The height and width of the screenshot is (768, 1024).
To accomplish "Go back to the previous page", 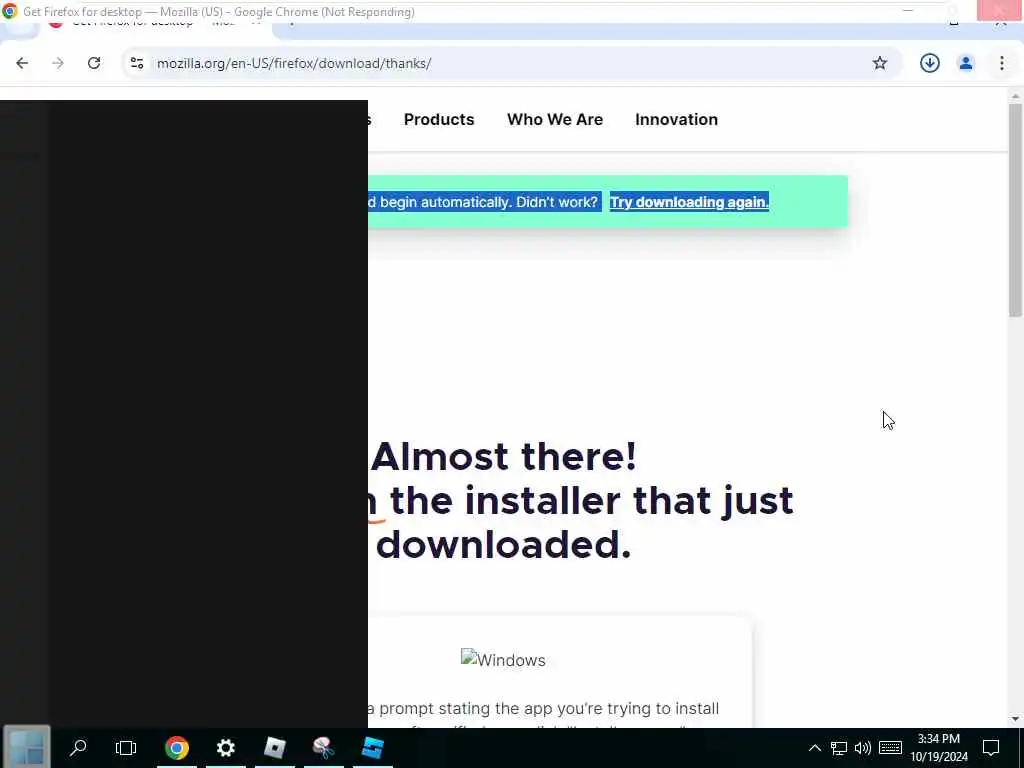I will click(22, 63).
